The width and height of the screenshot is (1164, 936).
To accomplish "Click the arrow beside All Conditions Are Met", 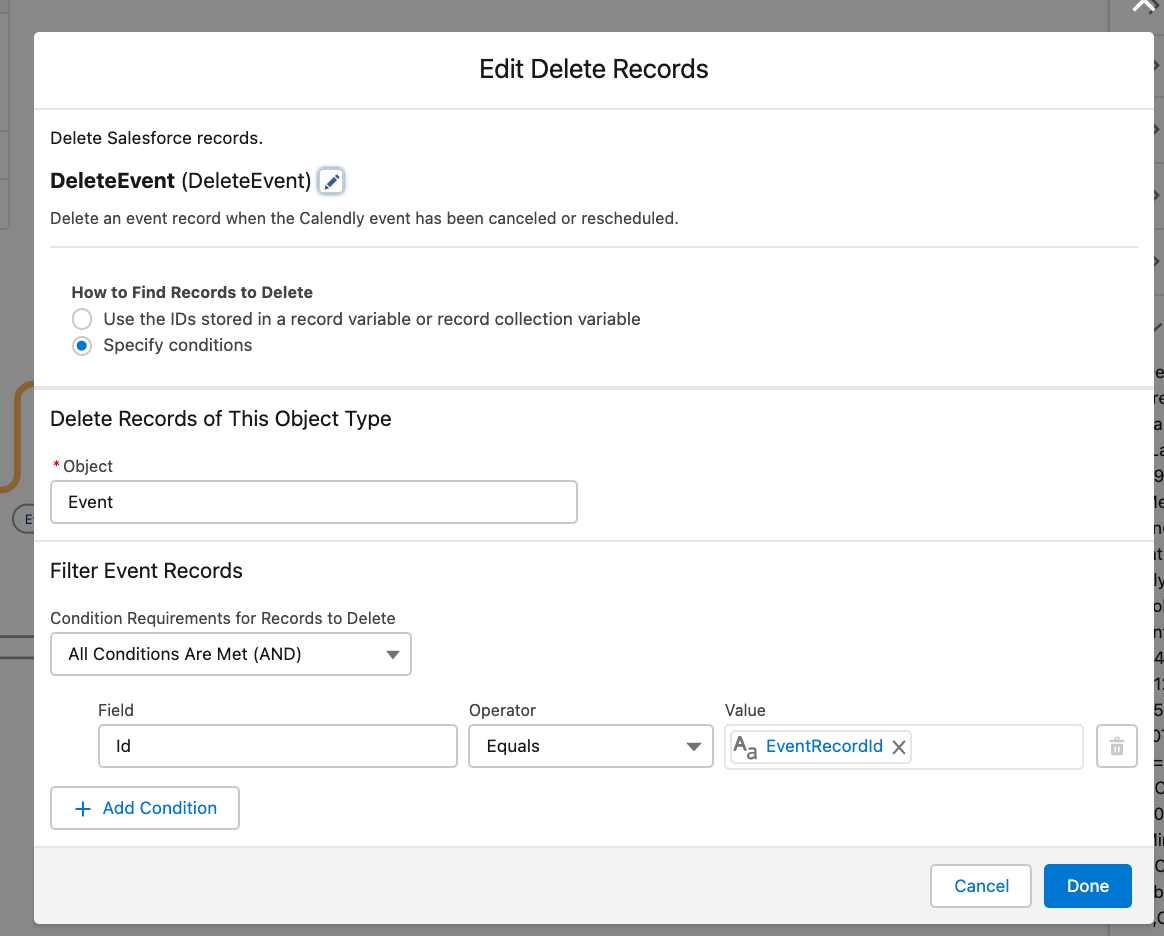I will [x=392, y=655].
